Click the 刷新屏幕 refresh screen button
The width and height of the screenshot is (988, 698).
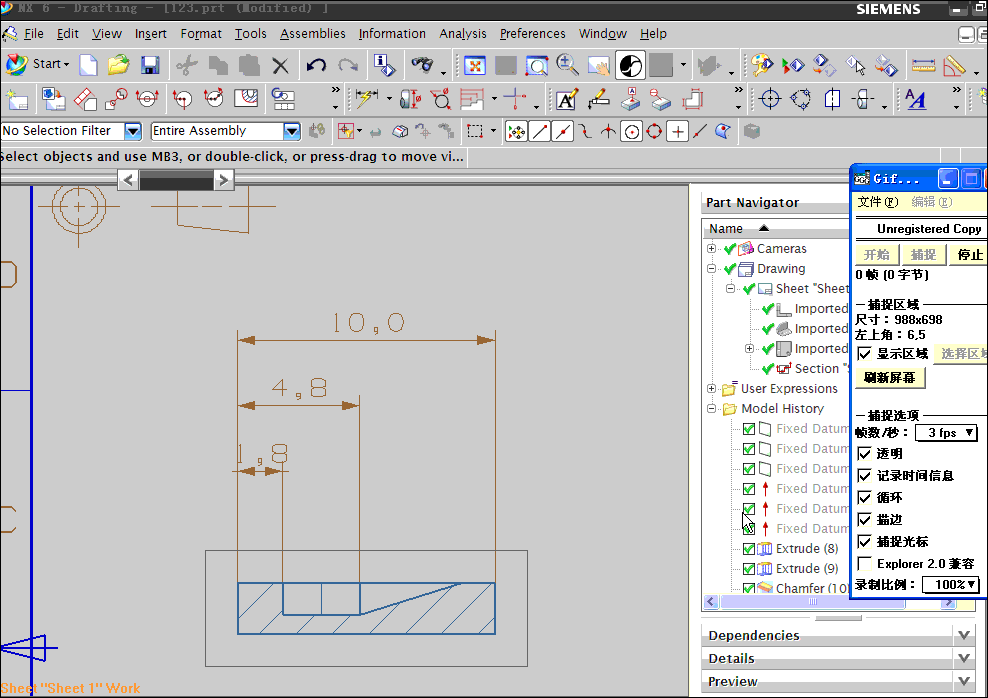pyautogui.click(x=889, y=377)
